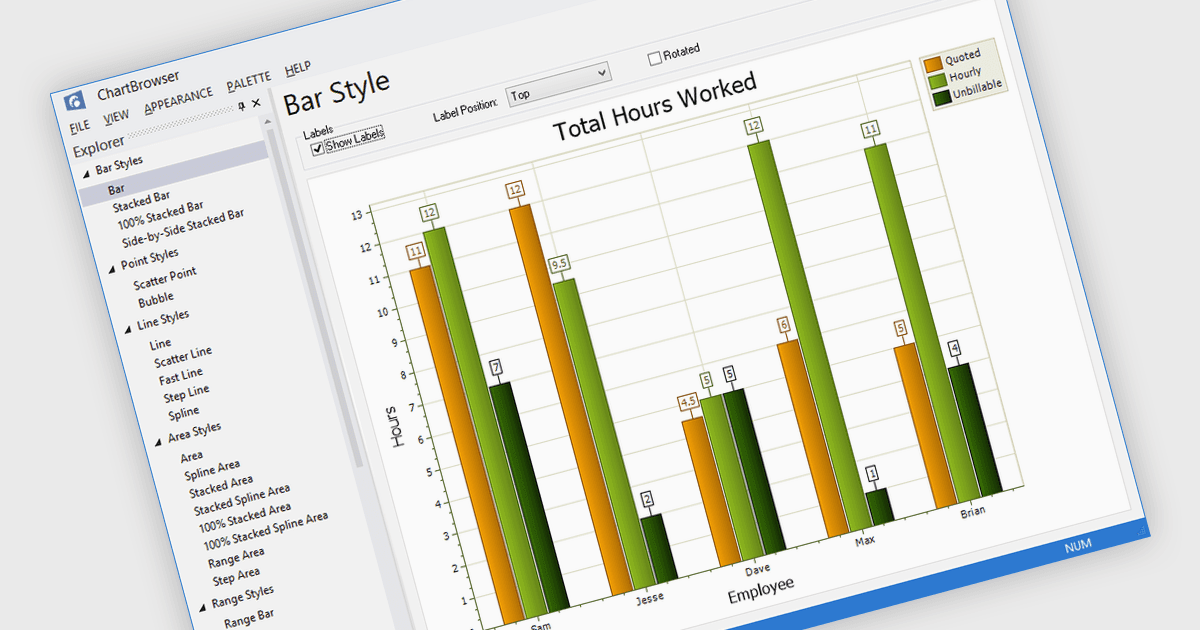This screenshot has width=1200, height=630.
Task: Select 100% Stacked Bar style
Action: click(x=160, y=216)
